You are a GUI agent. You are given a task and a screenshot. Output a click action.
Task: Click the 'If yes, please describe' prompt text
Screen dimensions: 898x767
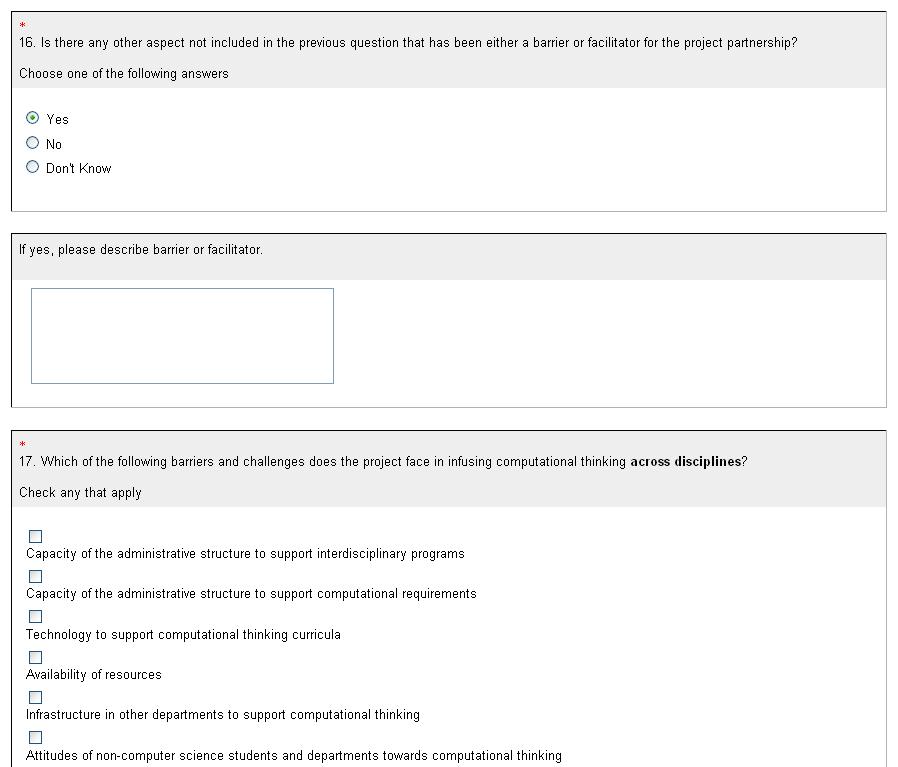141,250
